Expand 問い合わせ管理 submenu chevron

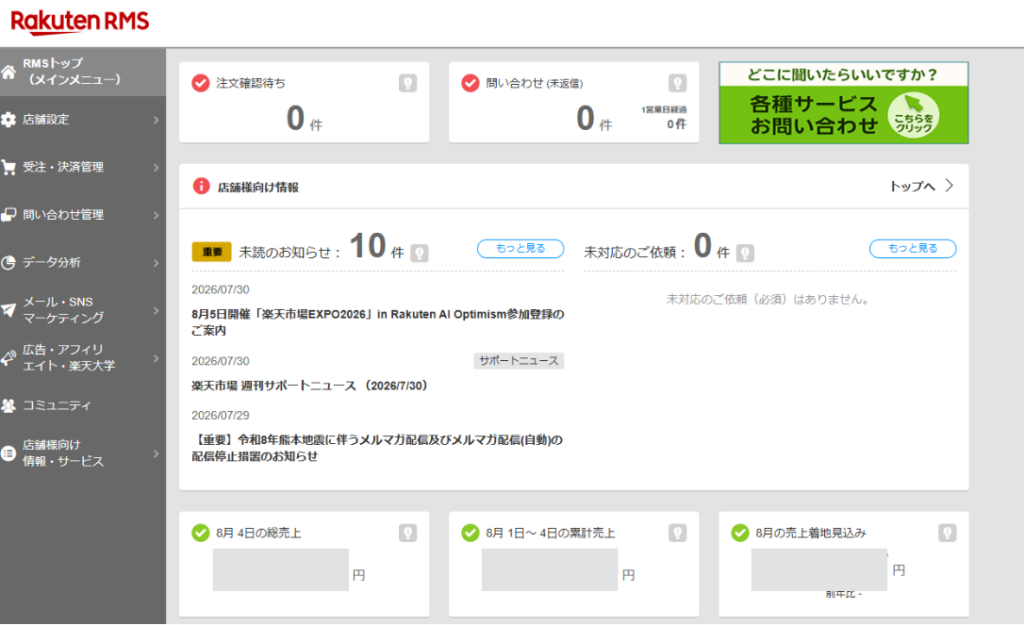[x=156, y=215]
